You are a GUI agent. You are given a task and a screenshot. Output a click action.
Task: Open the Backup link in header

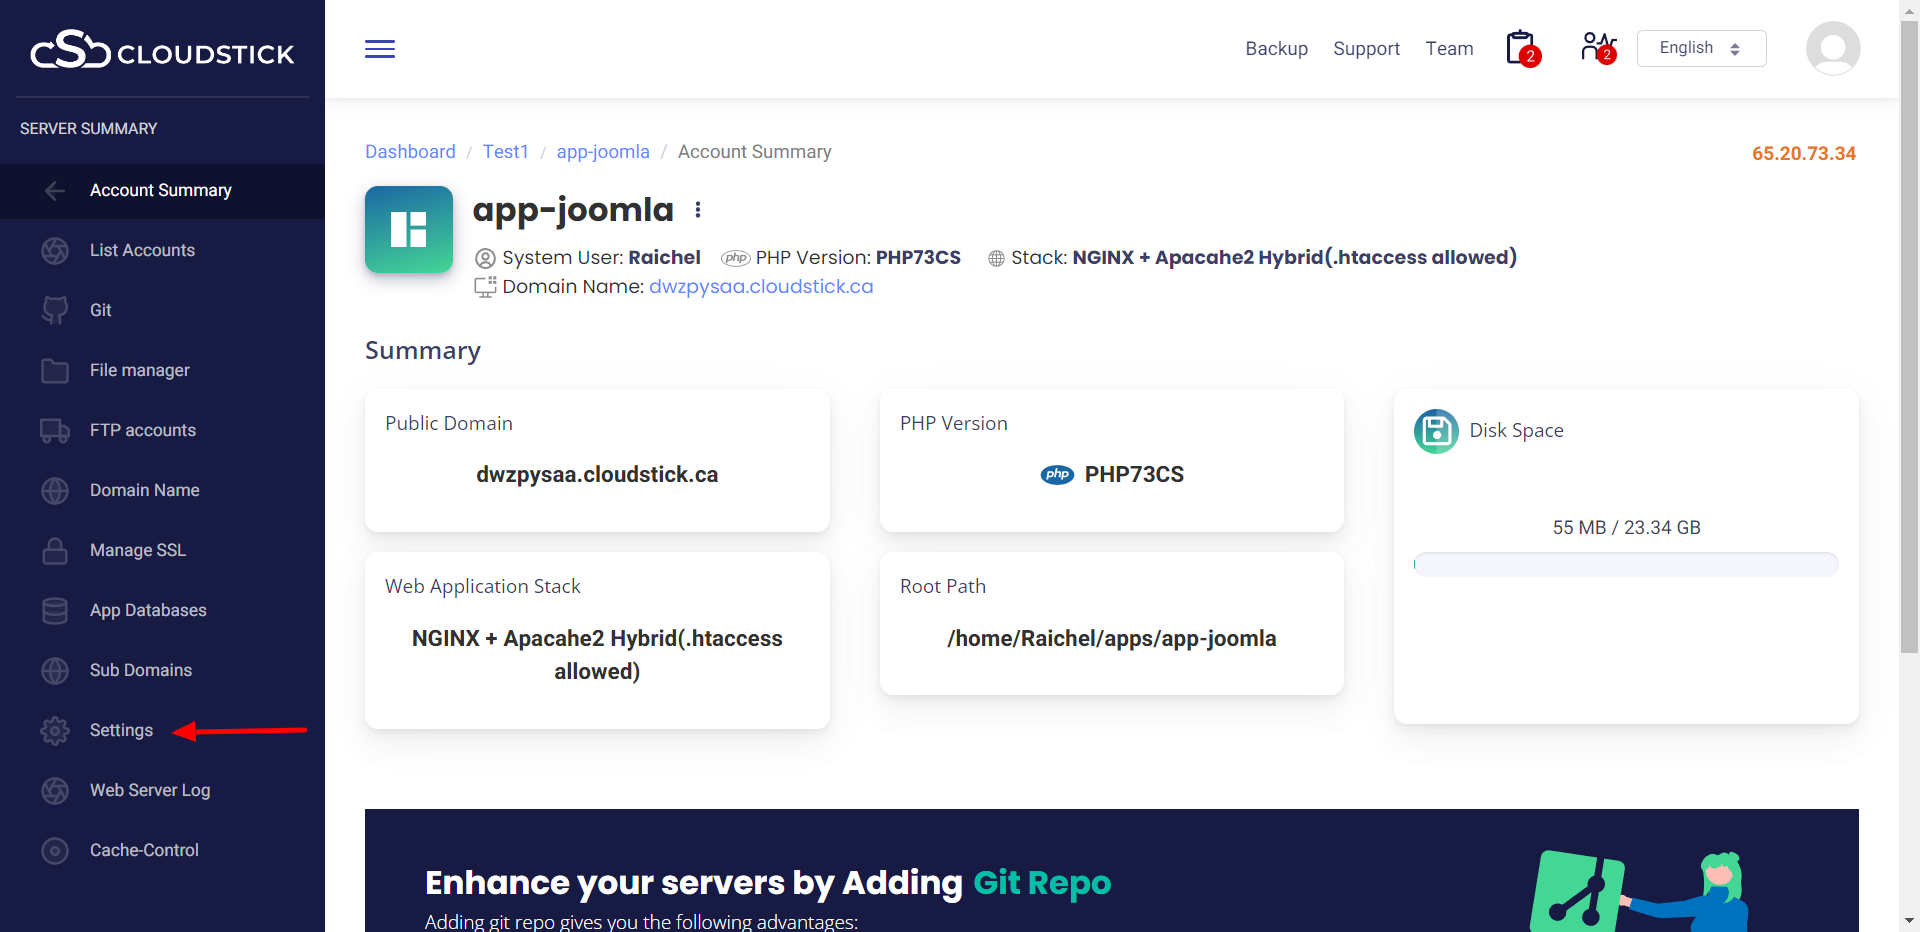tap(1276, 48)
